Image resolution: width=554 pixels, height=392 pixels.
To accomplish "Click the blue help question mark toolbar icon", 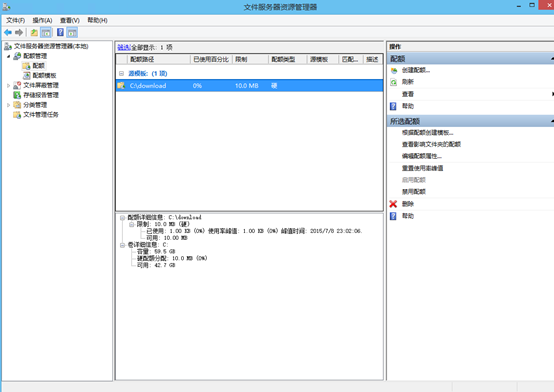I will tap(60, 33).
